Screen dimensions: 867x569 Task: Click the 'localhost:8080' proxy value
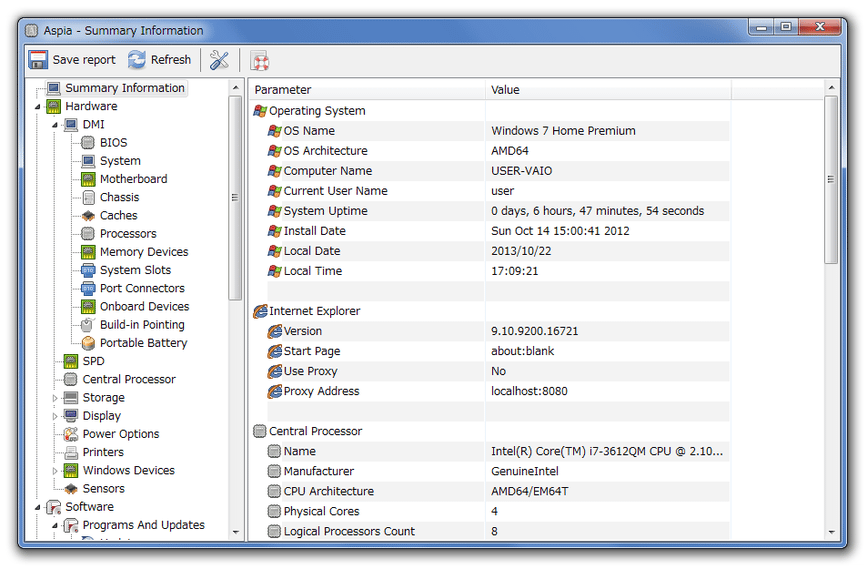(x=529, y=391)
